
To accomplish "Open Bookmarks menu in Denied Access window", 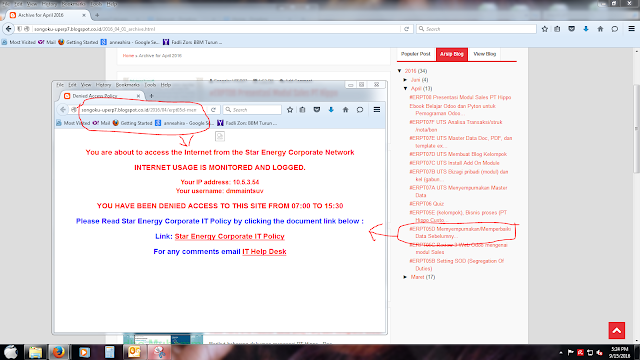I will point(128,85).
